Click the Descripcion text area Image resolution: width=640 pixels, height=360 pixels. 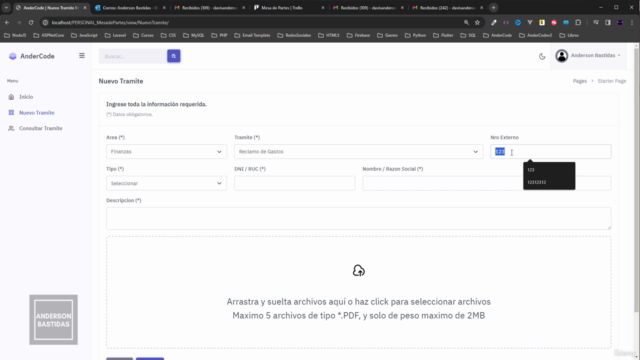point(359,218)
